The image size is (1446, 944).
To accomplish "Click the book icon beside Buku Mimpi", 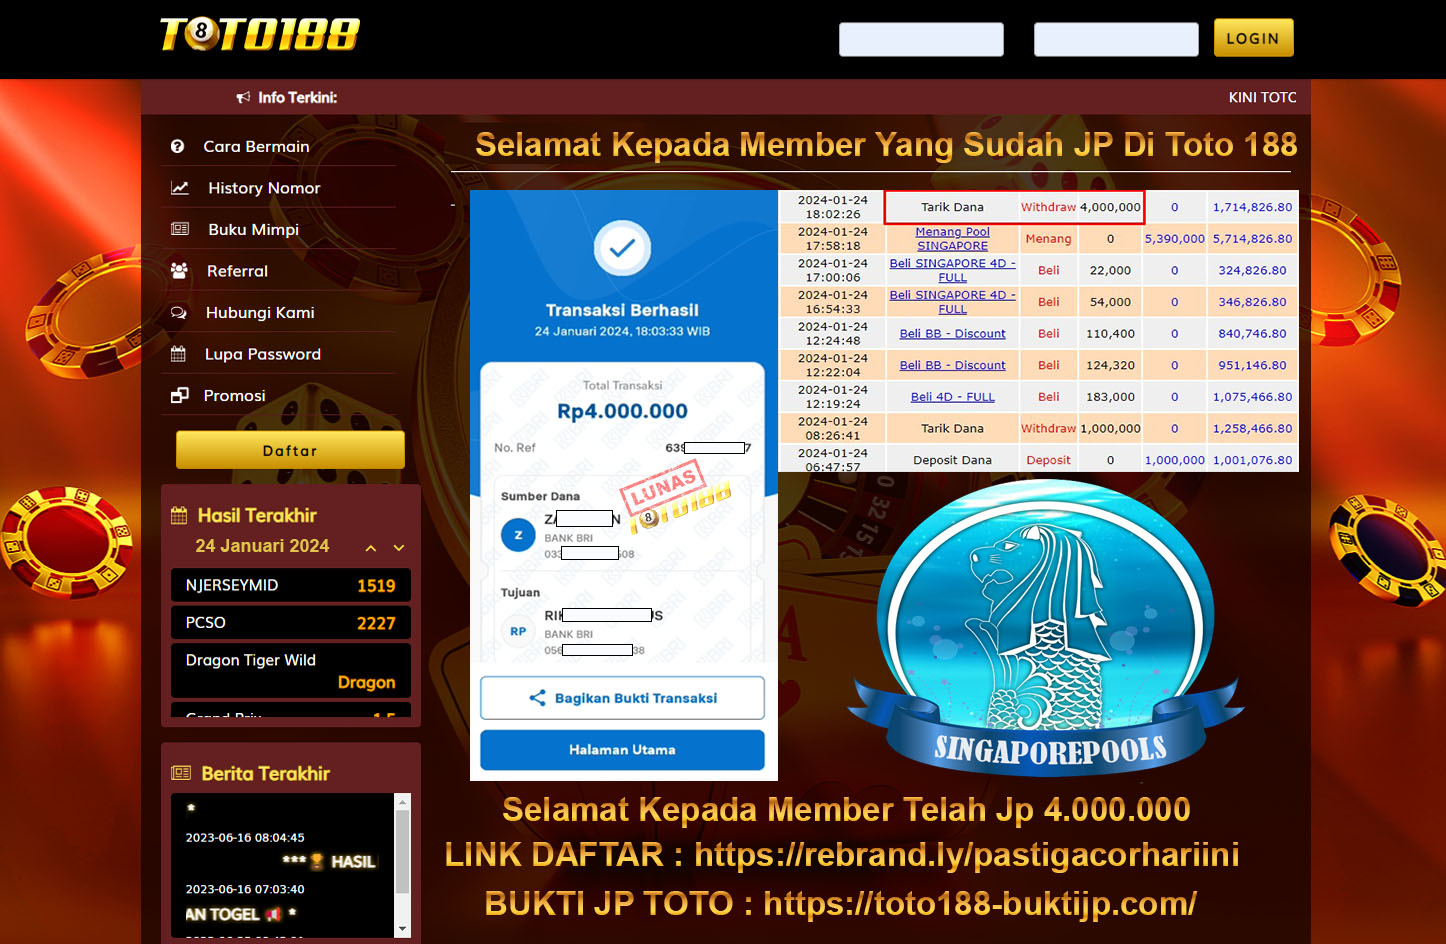I will pos(180,229).
